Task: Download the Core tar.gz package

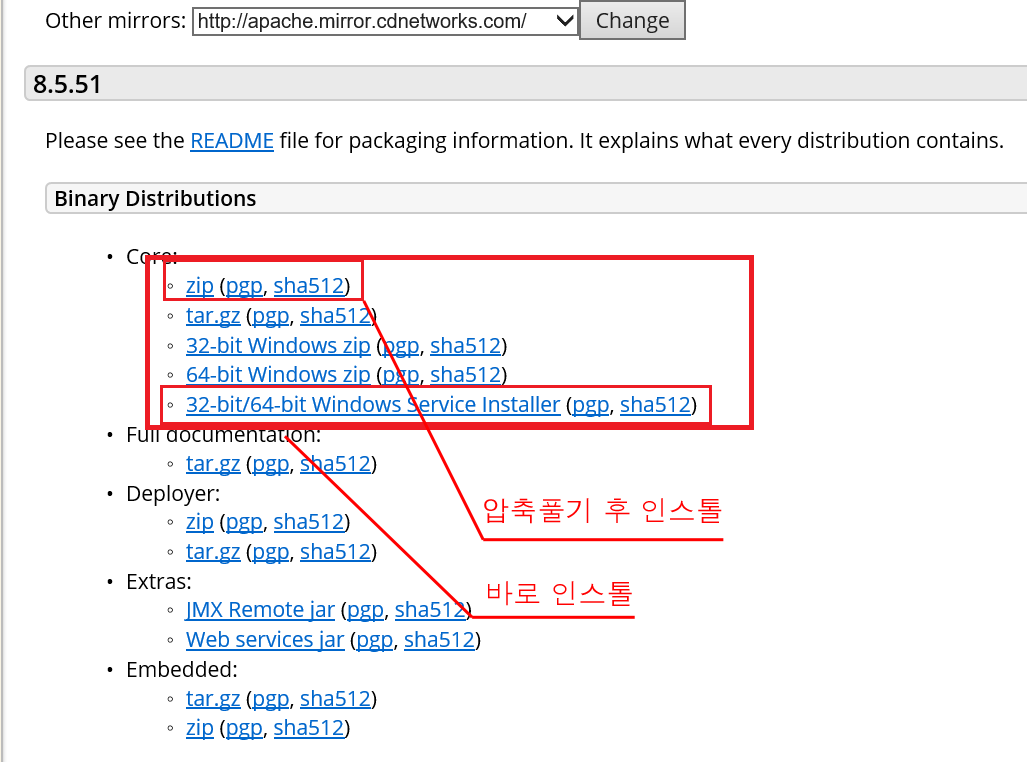Action: click(x=213, y=316)
